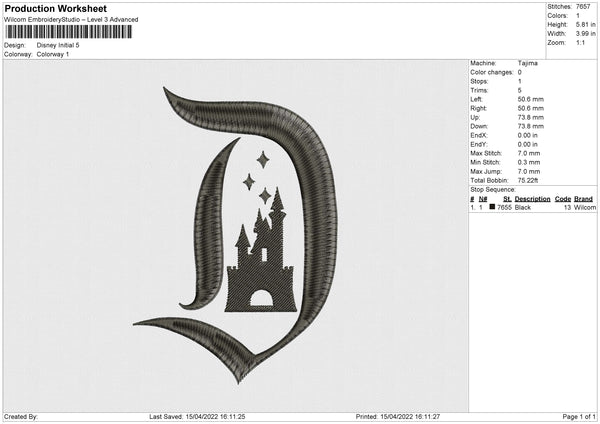Click the 'N#' column header
The height and width of the screenshot is (424, 600).
[483, 199]
